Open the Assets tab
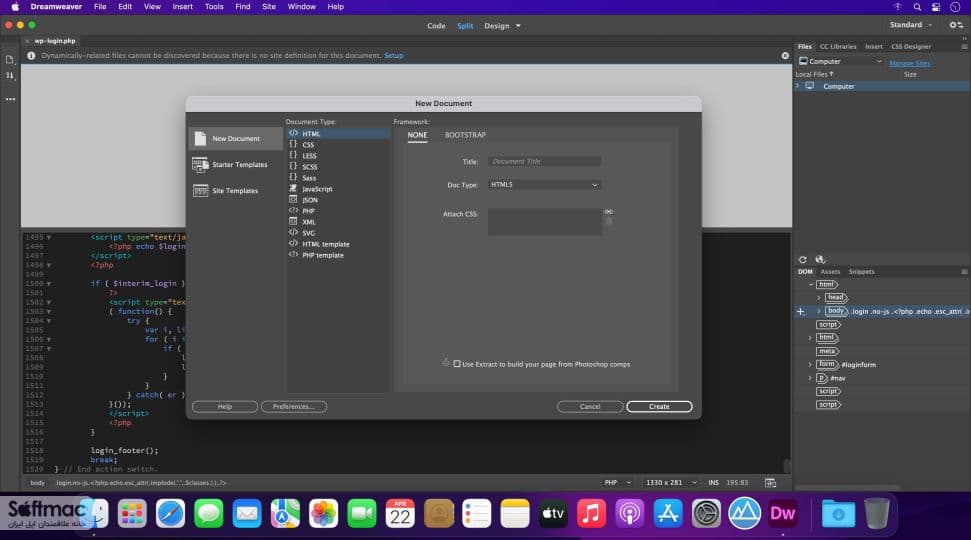Image resolution: width=971 pixels, height=540 pixels. pyautogui.click(x=830, y=272)
